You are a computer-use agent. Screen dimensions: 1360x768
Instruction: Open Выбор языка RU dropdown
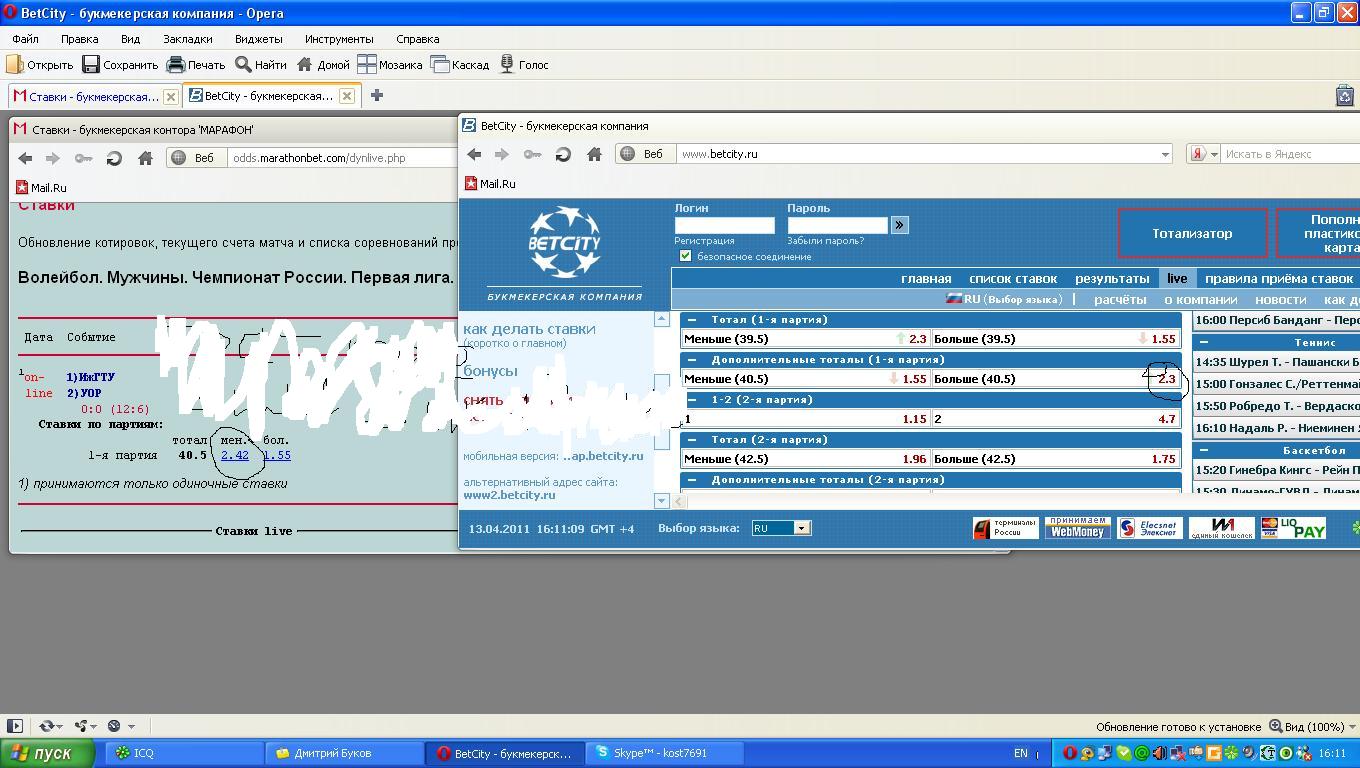(x=780, y=528)
